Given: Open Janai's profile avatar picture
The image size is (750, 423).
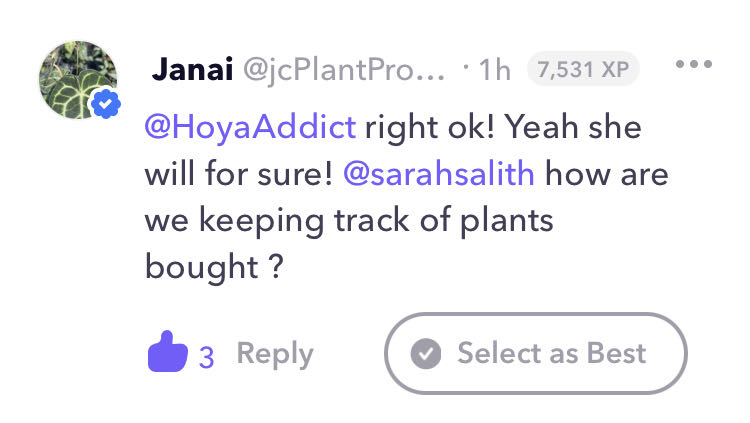Looking at the screenshot, I should tap(76, 80).
